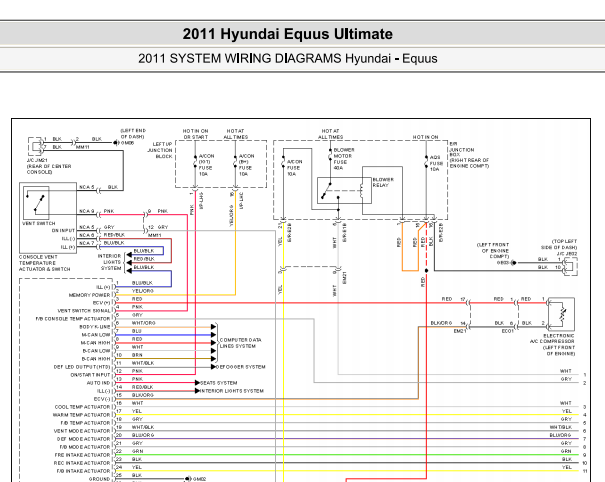
Task: Select the "DEFOGGER SYSTEM" label
Action: point(240,367)
